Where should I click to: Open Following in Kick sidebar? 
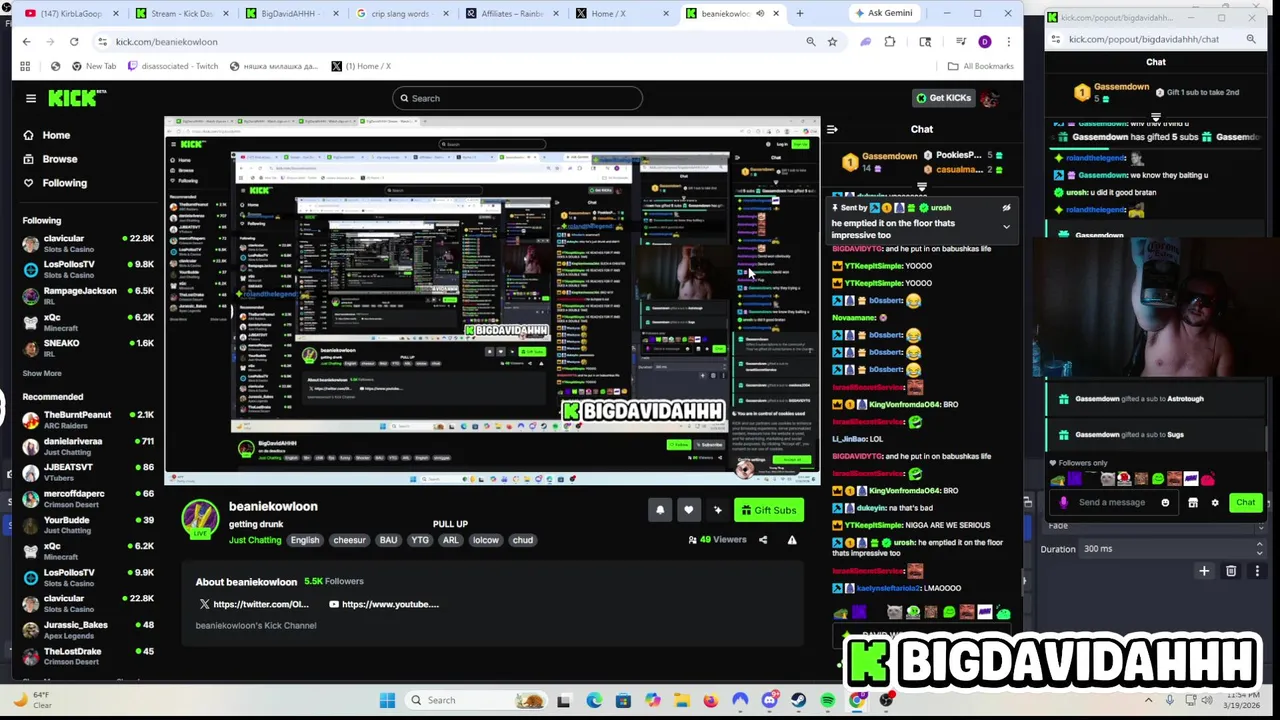[x=54, y=183]
